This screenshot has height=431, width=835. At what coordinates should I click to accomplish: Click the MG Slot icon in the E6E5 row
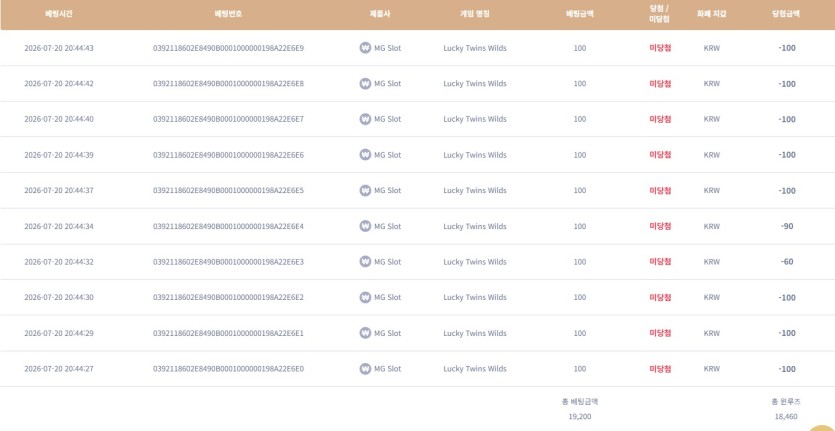click(x=365, y=190)
